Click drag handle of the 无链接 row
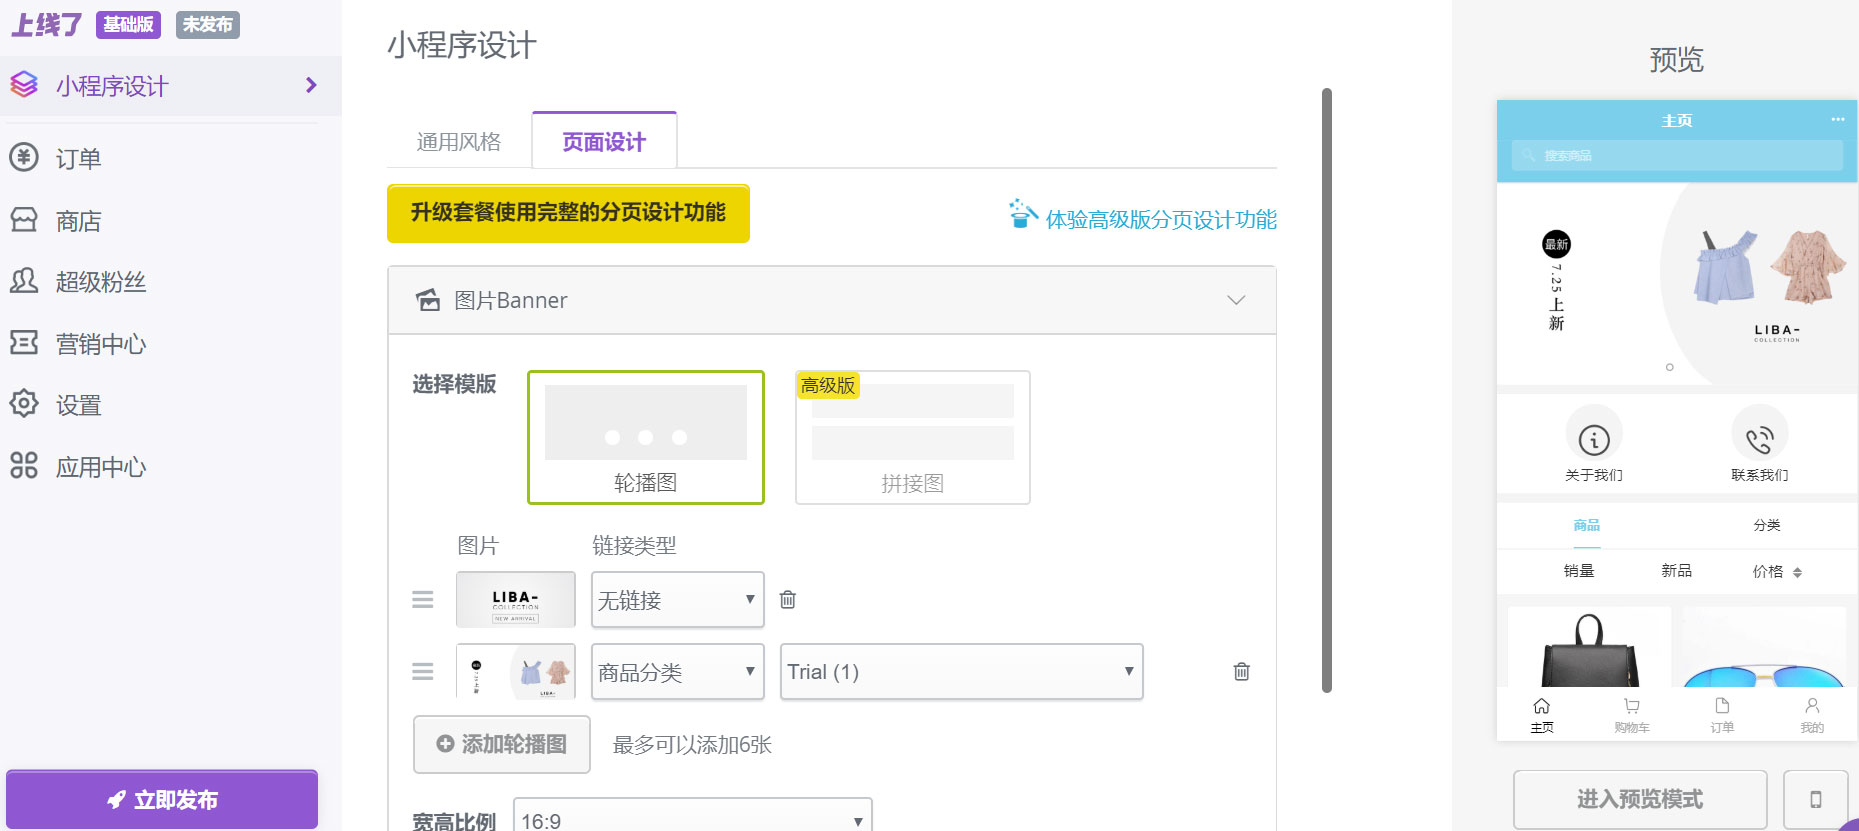This screenshot has height=831, width=1859. 423,600
